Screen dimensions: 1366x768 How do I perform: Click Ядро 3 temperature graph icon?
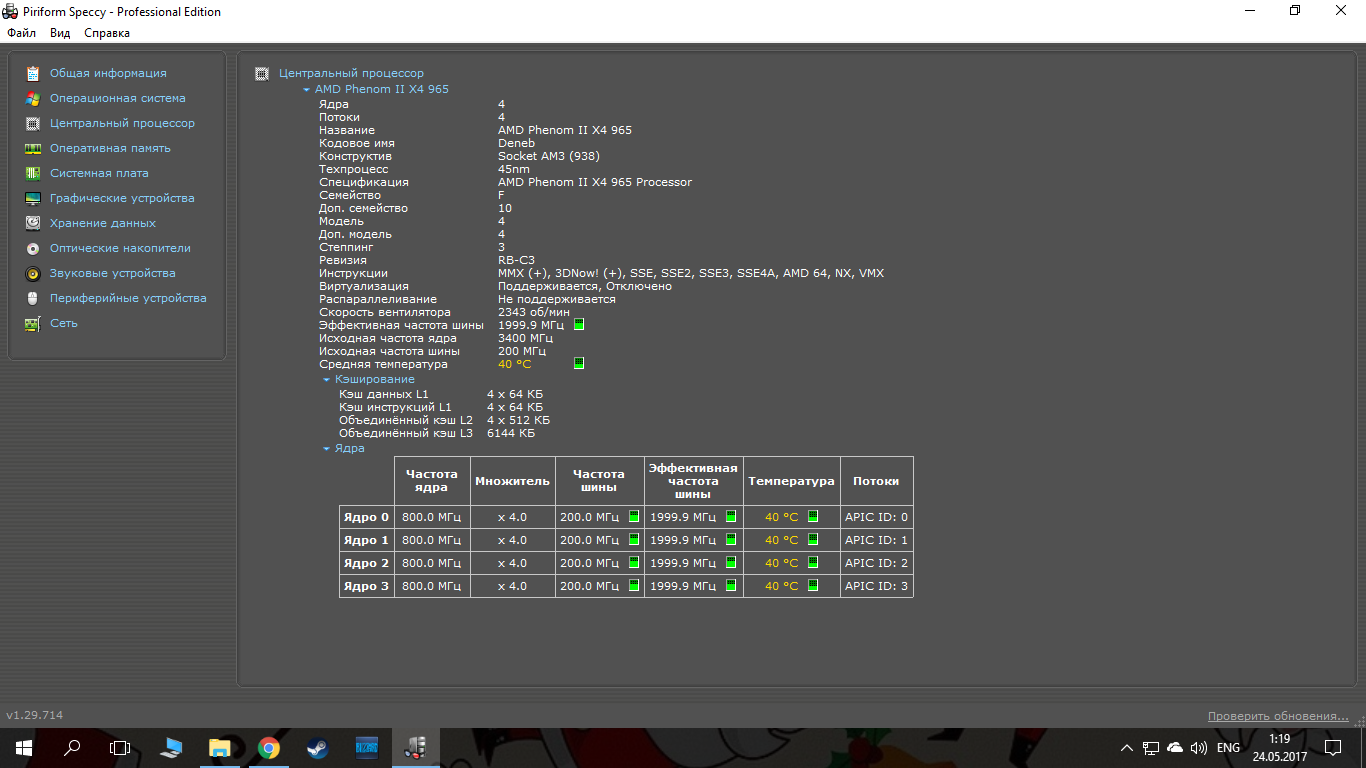point(813,586)
